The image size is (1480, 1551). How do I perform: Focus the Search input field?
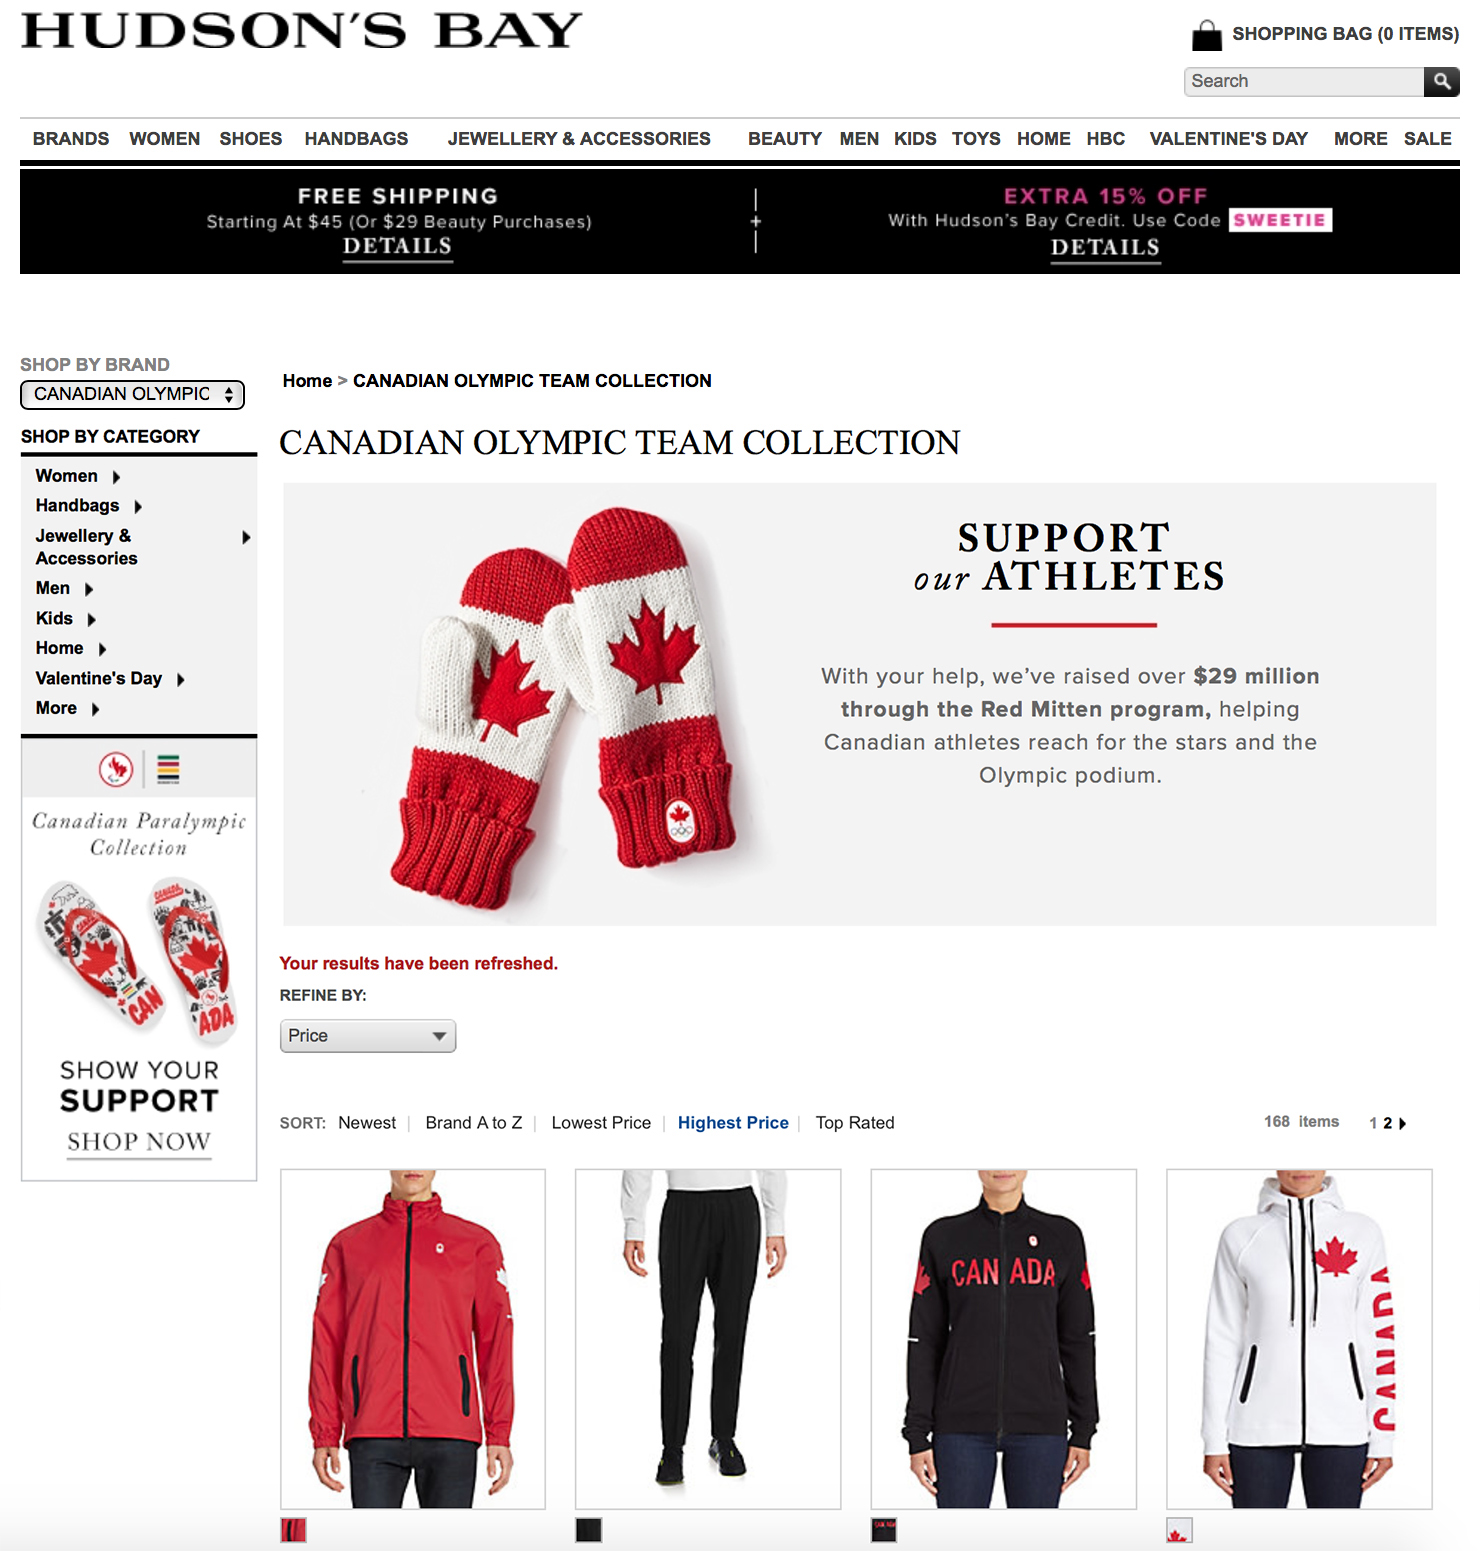[1304, 81]
